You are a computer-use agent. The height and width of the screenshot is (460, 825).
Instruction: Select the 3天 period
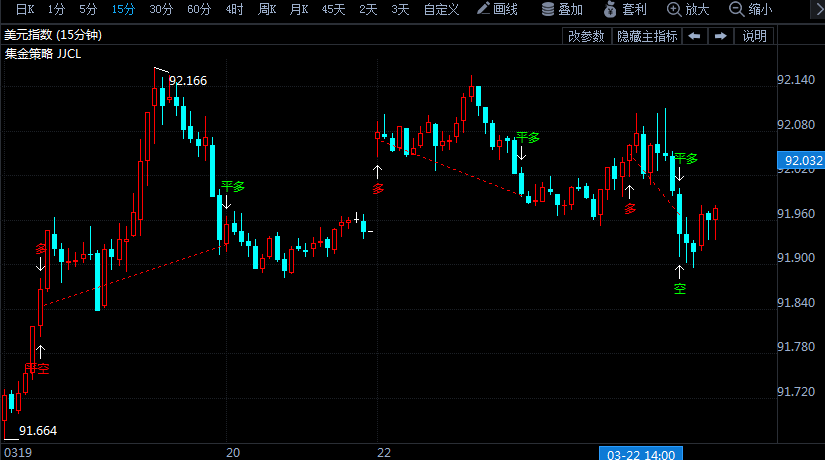click(x=400, y=9)
